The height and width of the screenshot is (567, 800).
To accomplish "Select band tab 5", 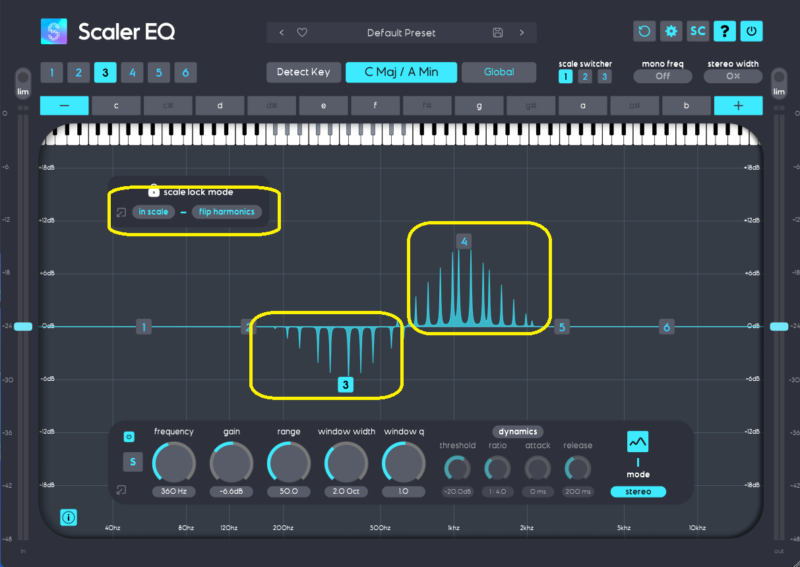I will (158, 73).
